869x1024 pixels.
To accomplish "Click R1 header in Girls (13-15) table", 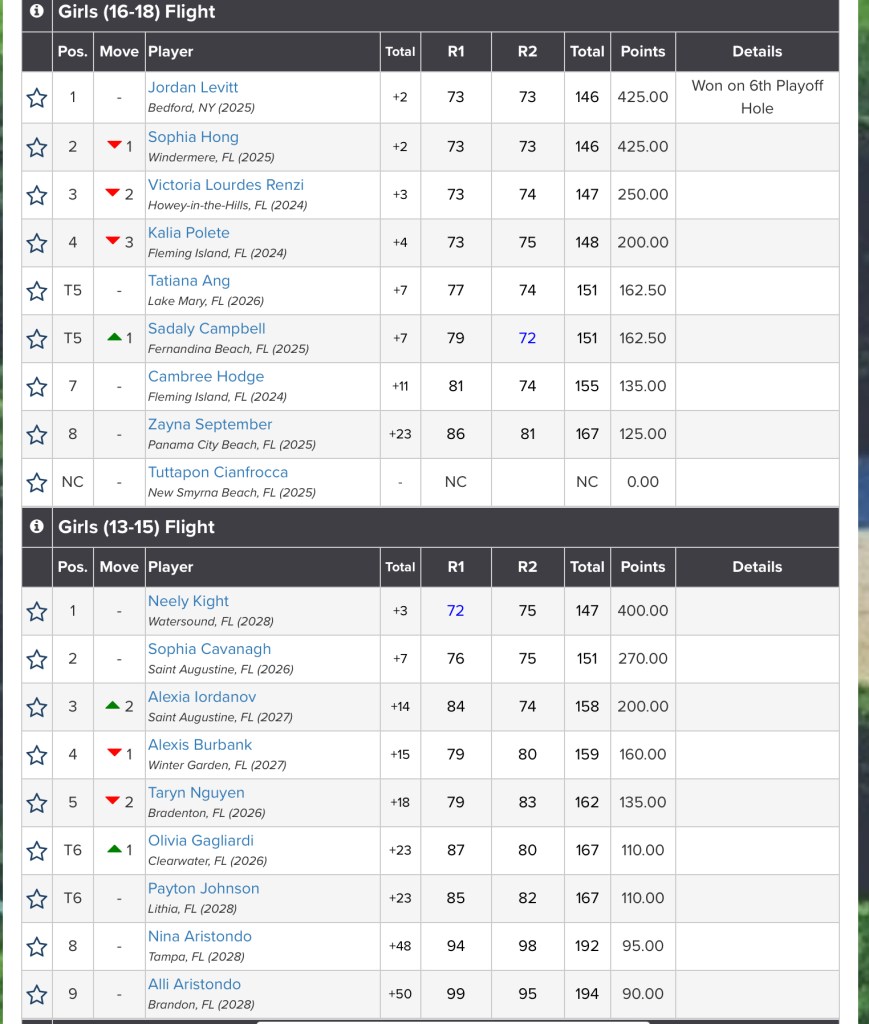I will (x=455, y=567).
